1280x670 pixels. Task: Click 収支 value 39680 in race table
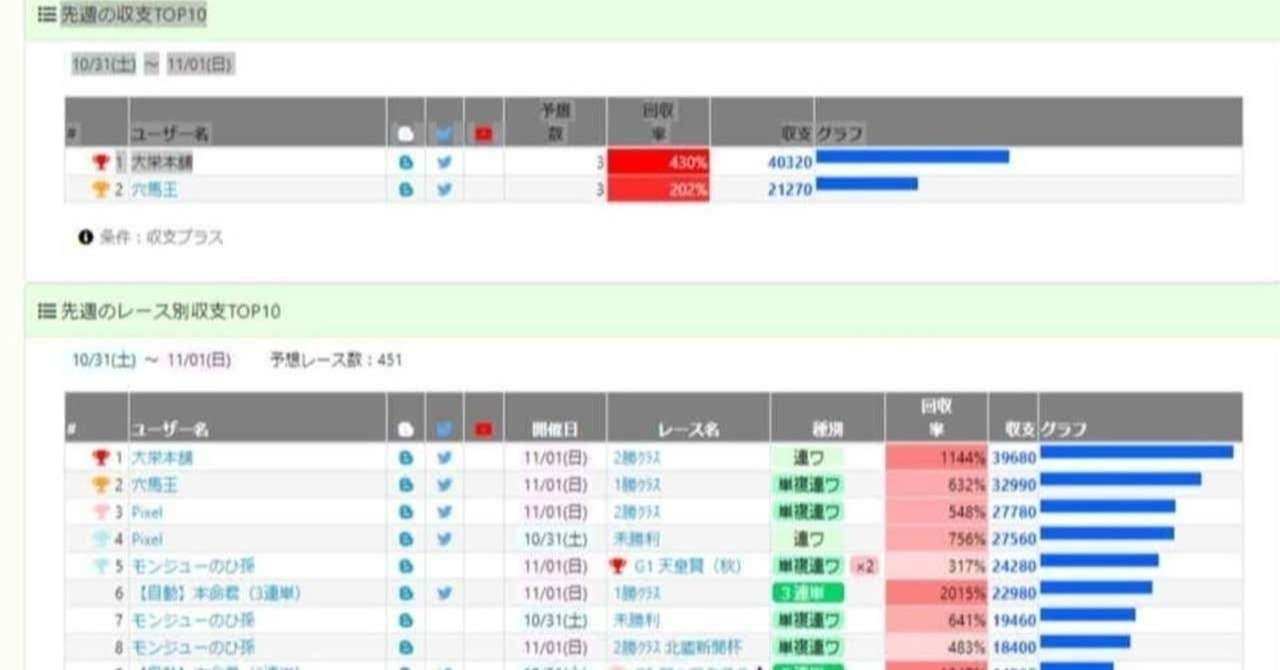tap(1014, 457)
